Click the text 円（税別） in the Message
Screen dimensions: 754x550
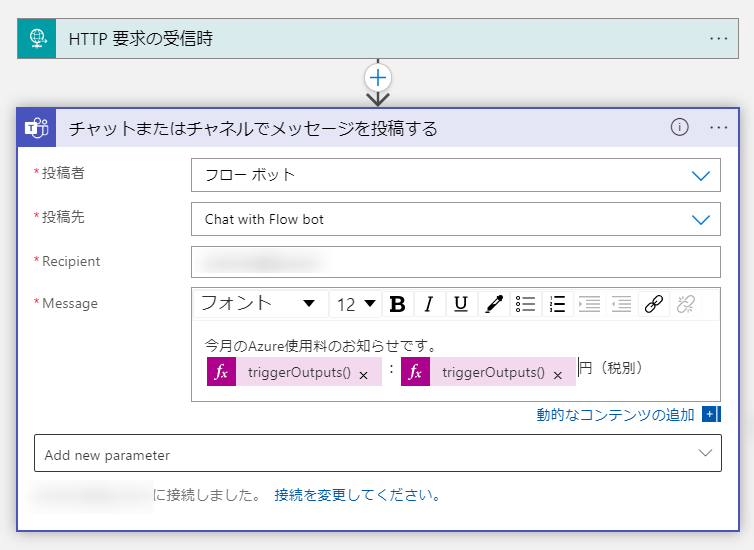tap(611, 368)
